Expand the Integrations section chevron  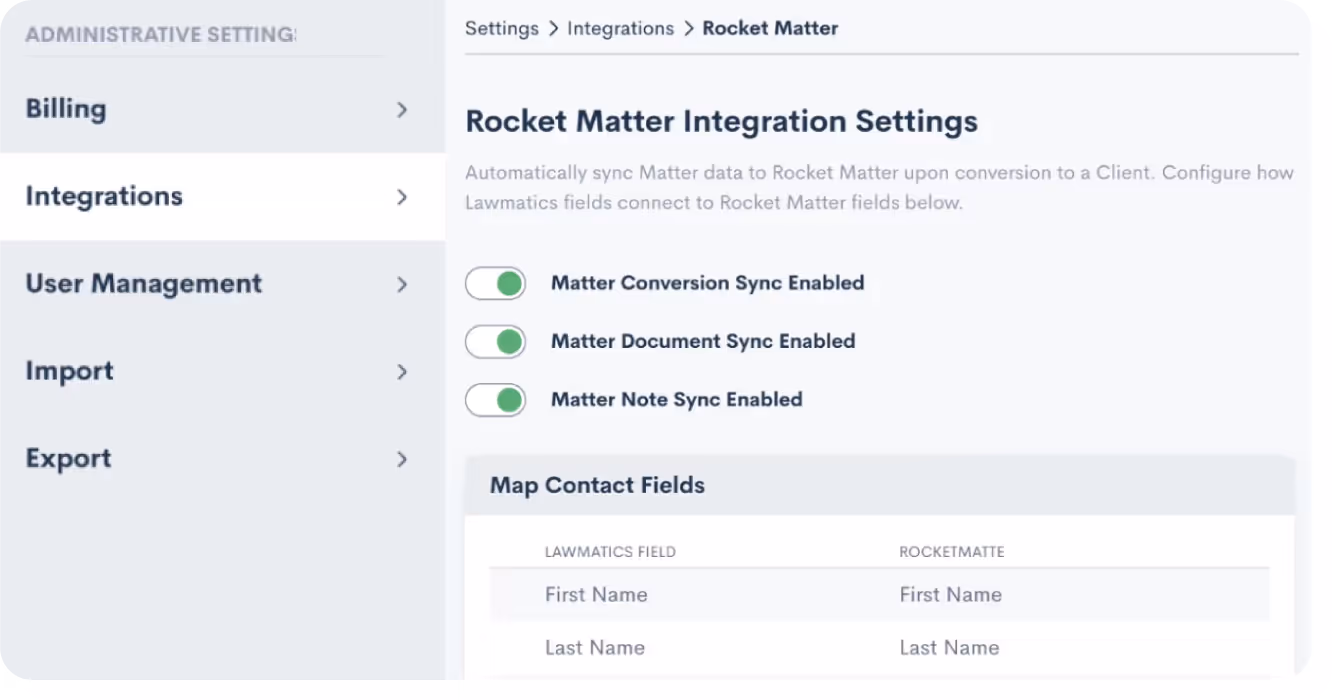tap(403, 197)
